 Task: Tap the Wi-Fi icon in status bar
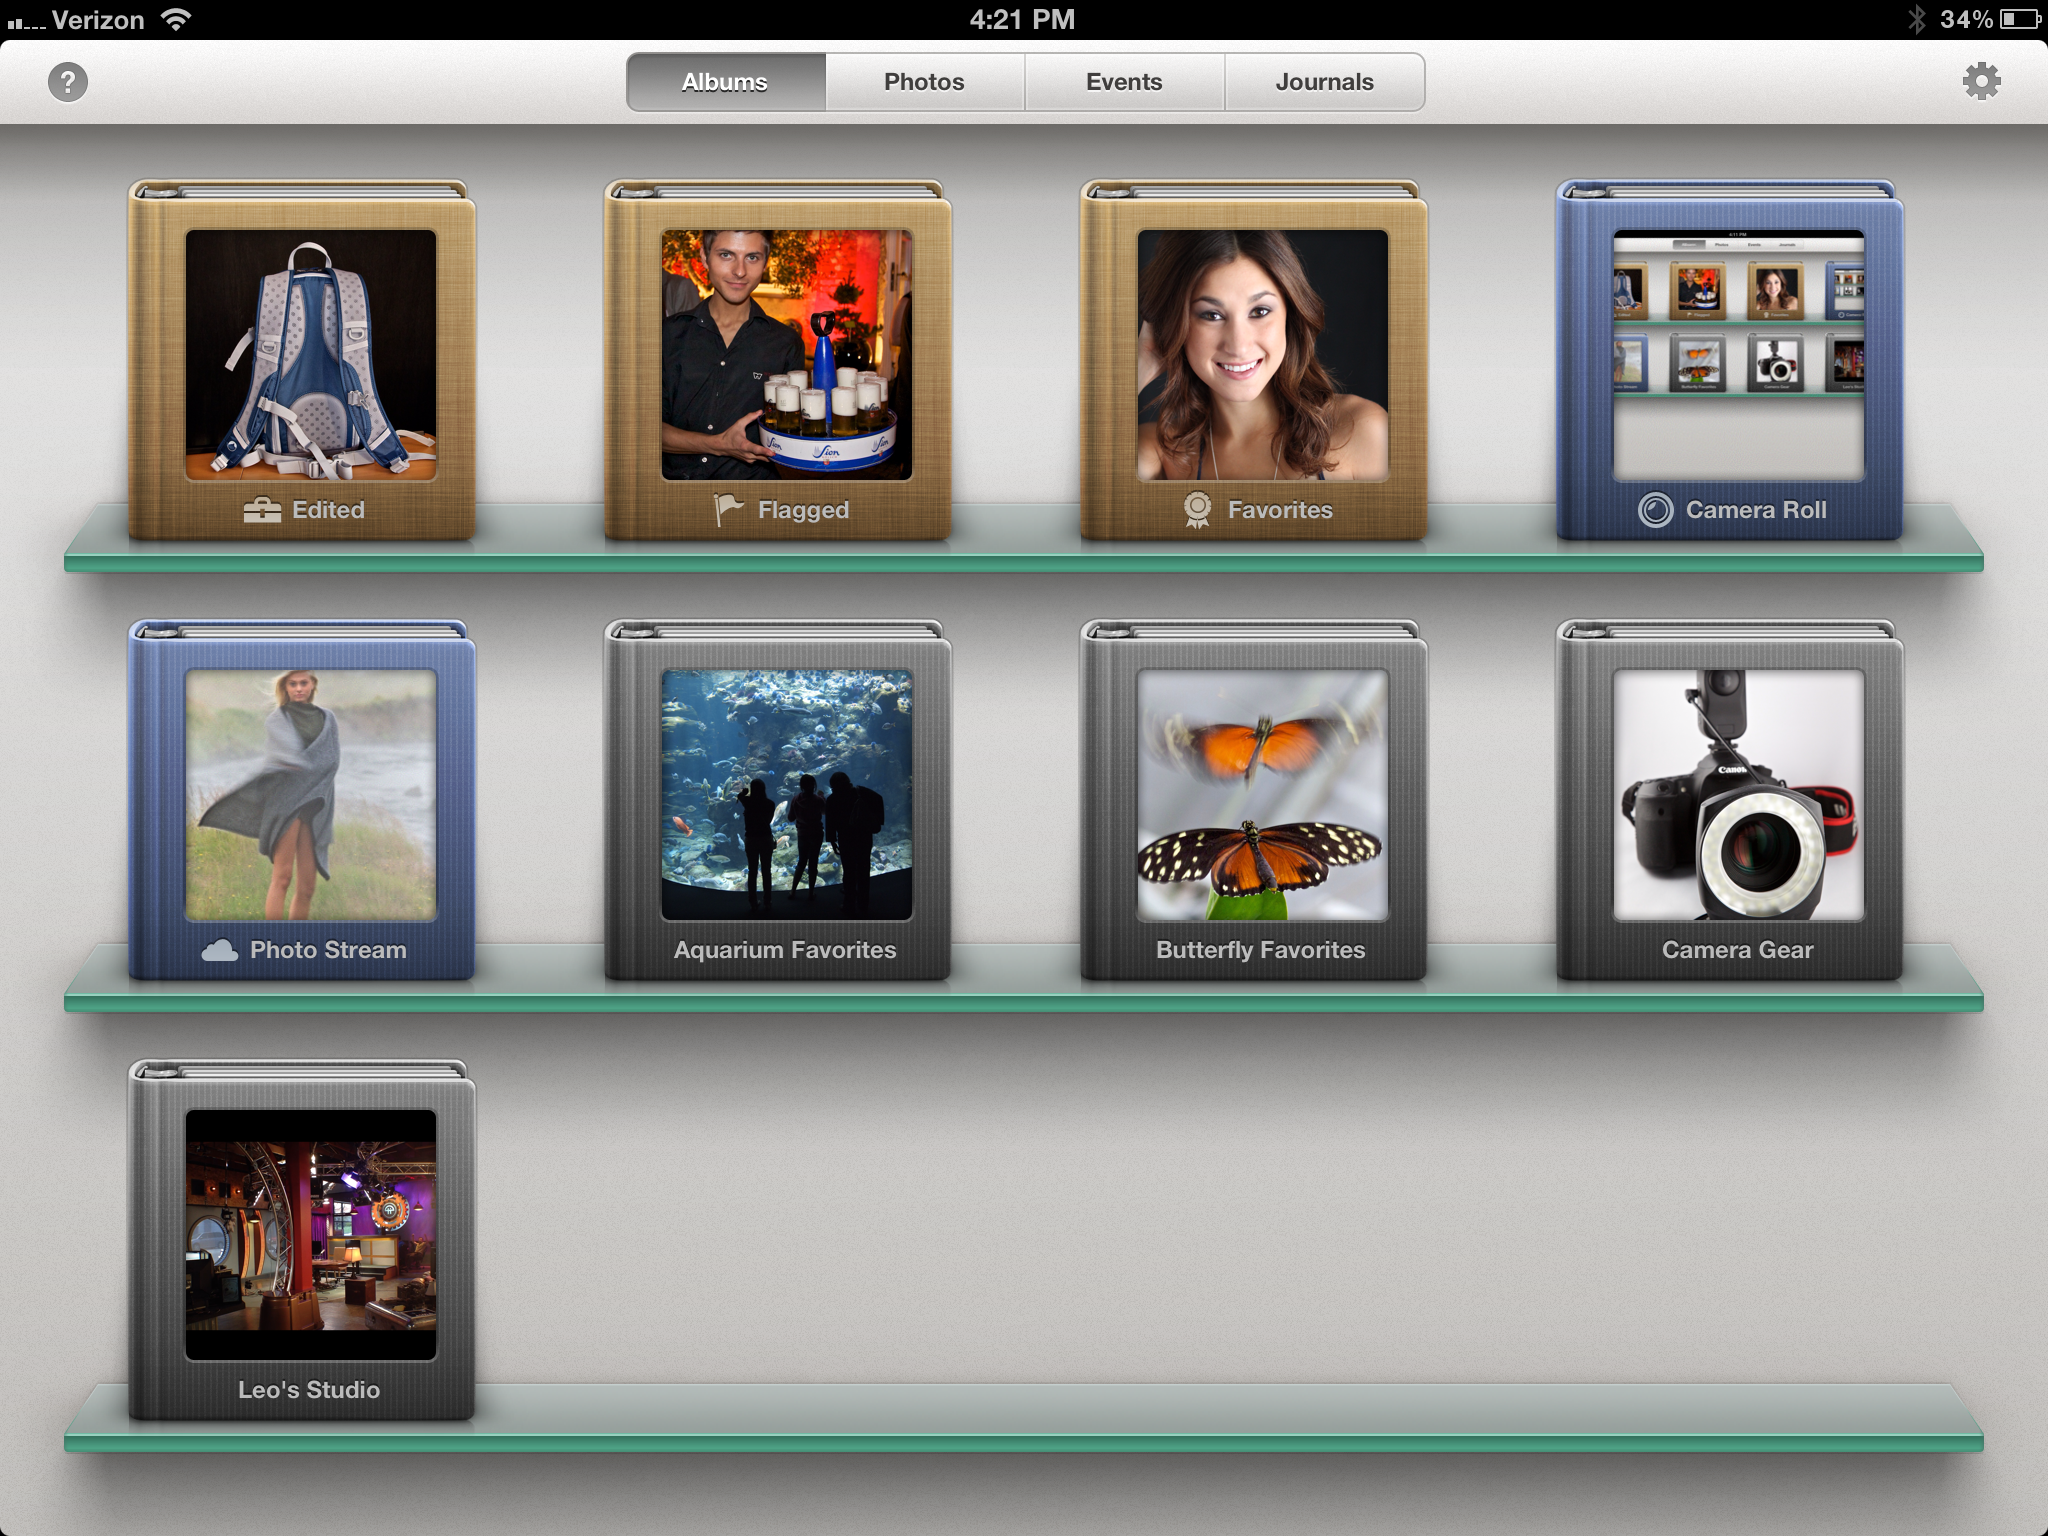point(176,19)
